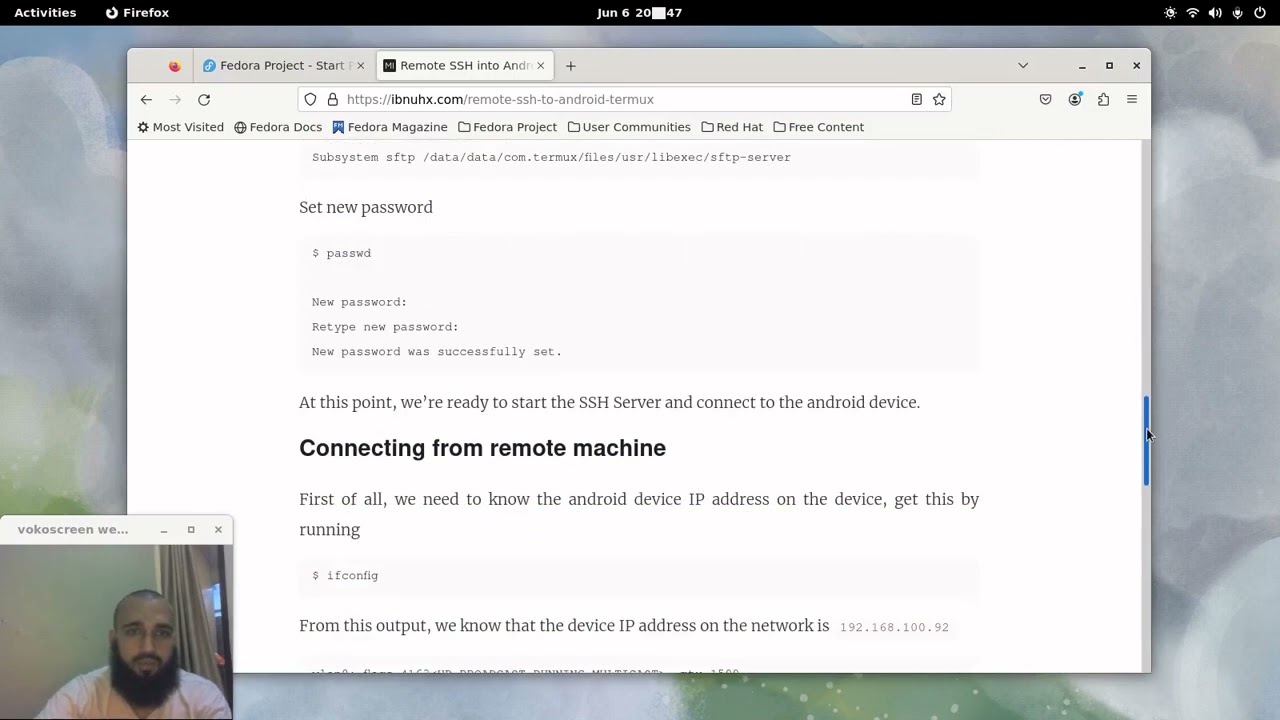Click the 'Set new password' text

(x=366, y=207)
